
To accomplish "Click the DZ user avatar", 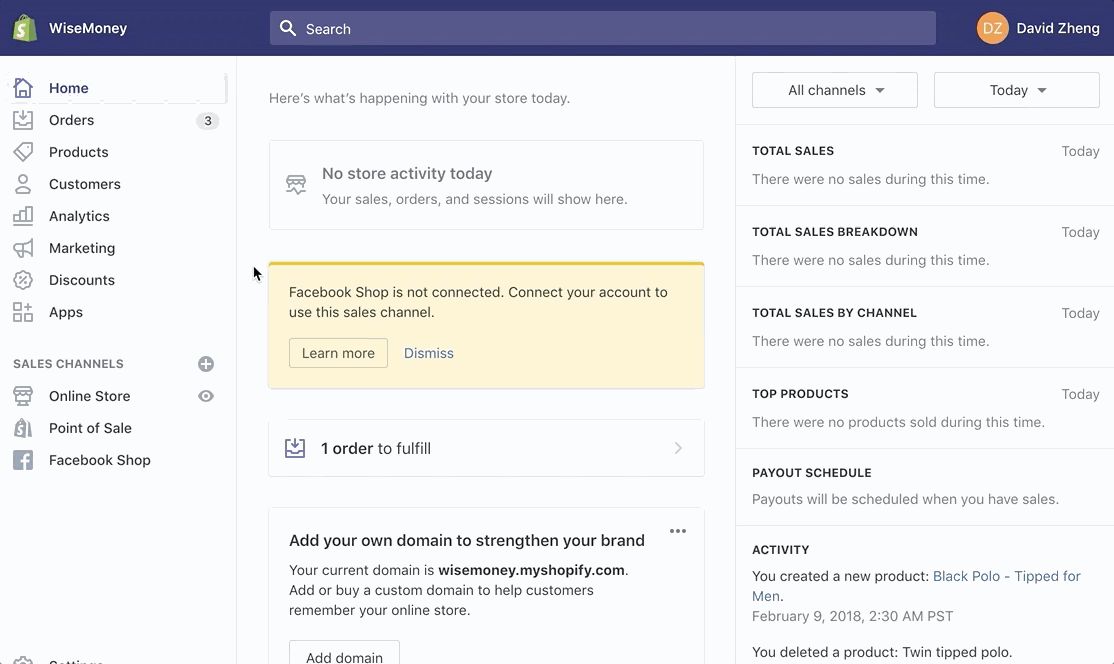I will (993, 28).
